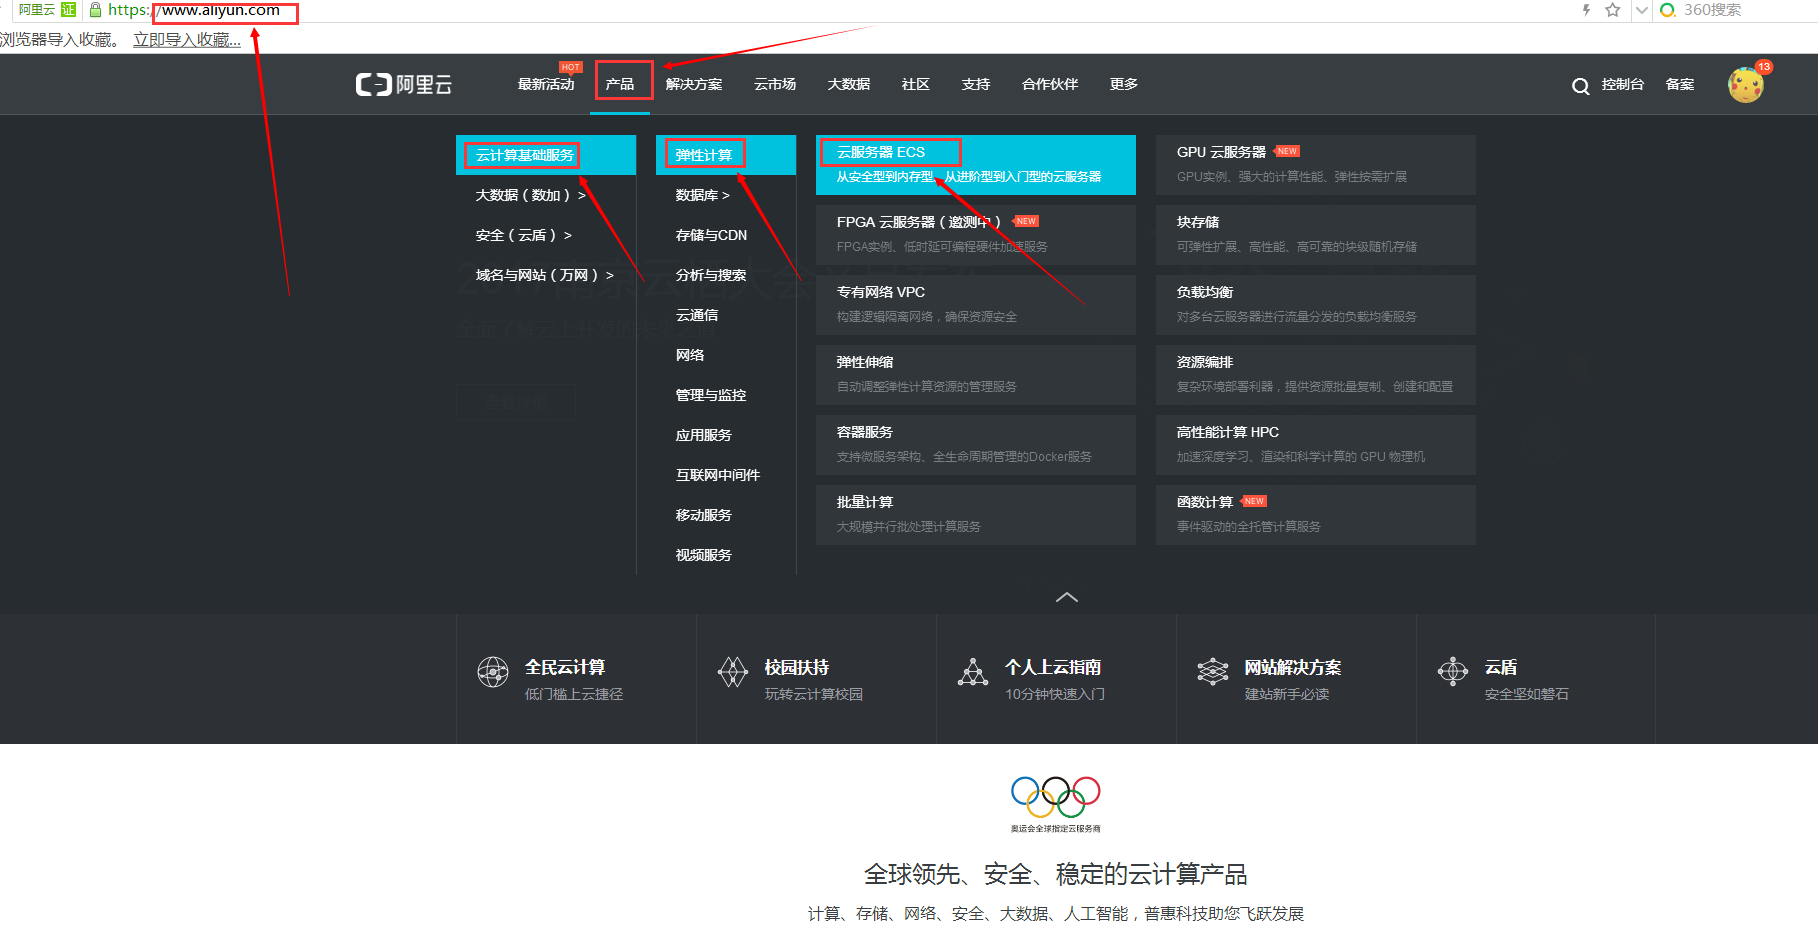Select 应用服务 subcategory
1818x944 pixels.
[x=704, y=435]
